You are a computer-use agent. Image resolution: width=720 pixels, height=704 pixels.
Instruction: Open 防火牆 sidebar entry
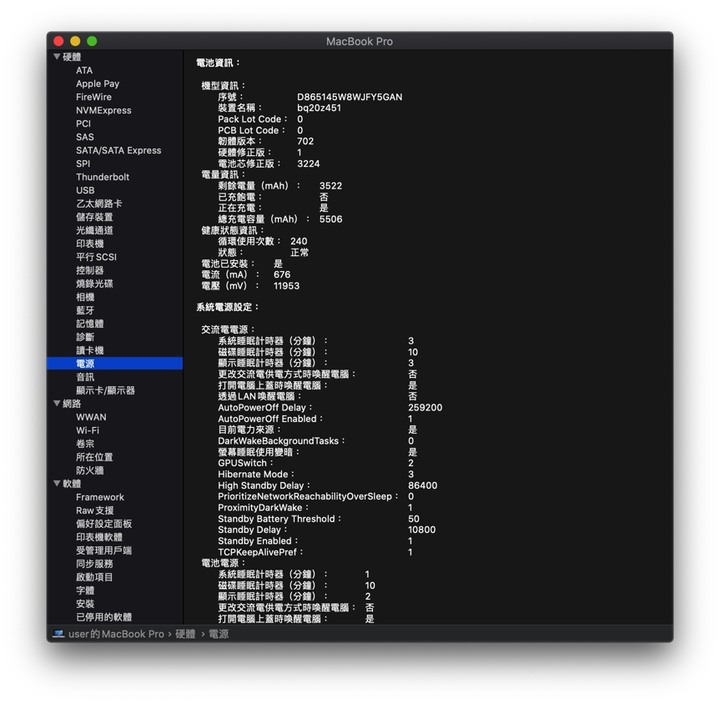(x=90, y=470)
